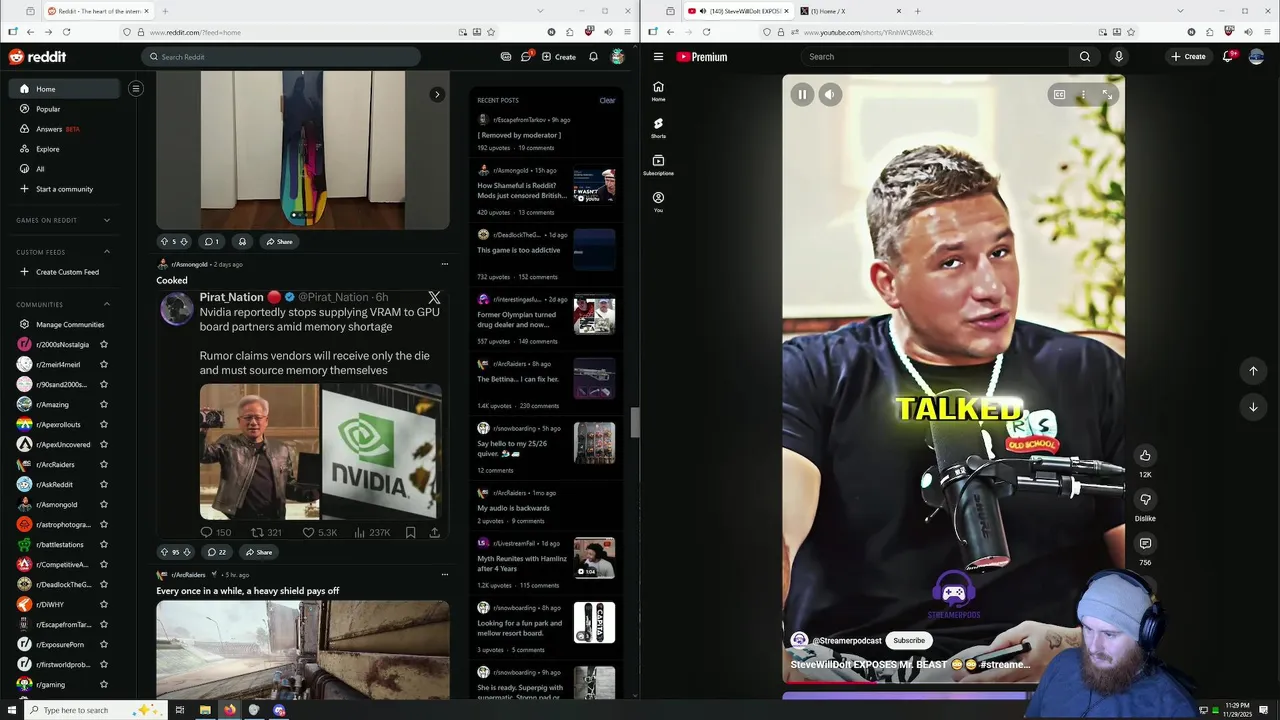Image resolution: width=1280 pixels, height=720 pixels.
Task: Click Start a community
Action: tap(64, 189)
